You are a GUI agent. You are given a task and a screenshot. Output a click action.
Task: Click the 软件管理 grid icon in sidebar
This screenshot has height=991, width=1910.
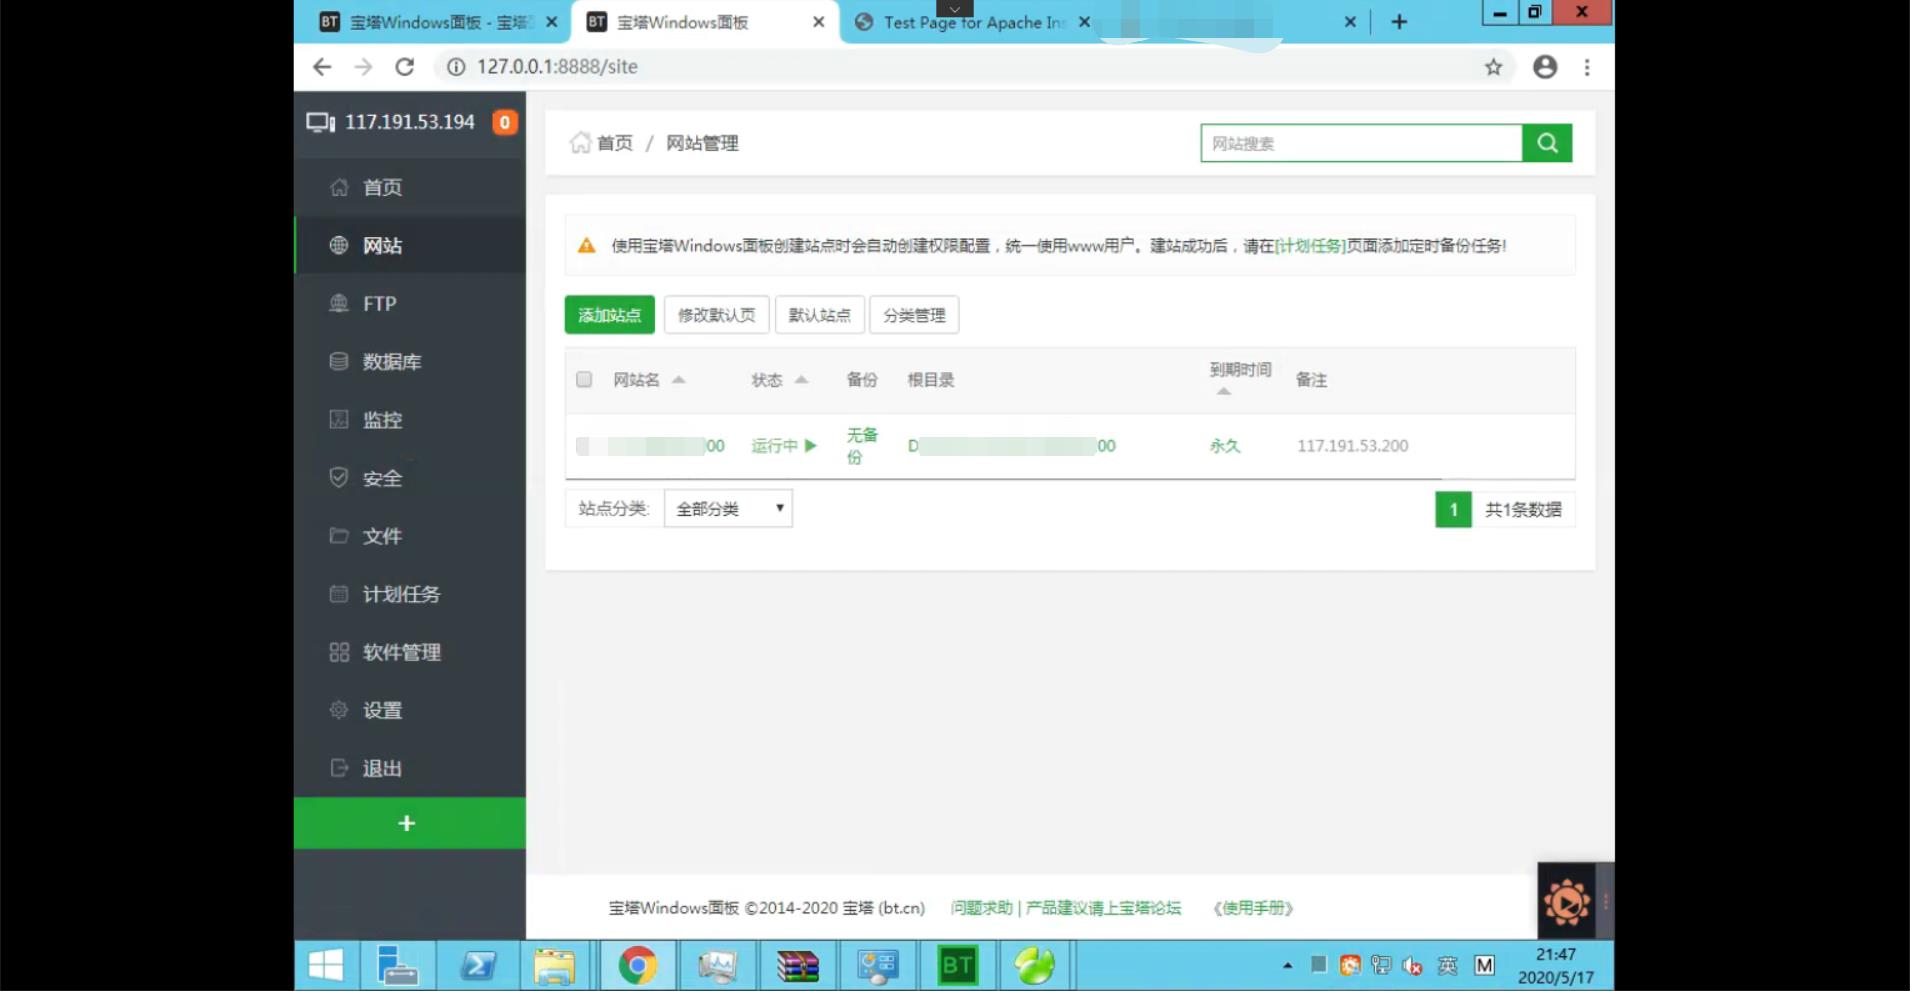point(339,652)
